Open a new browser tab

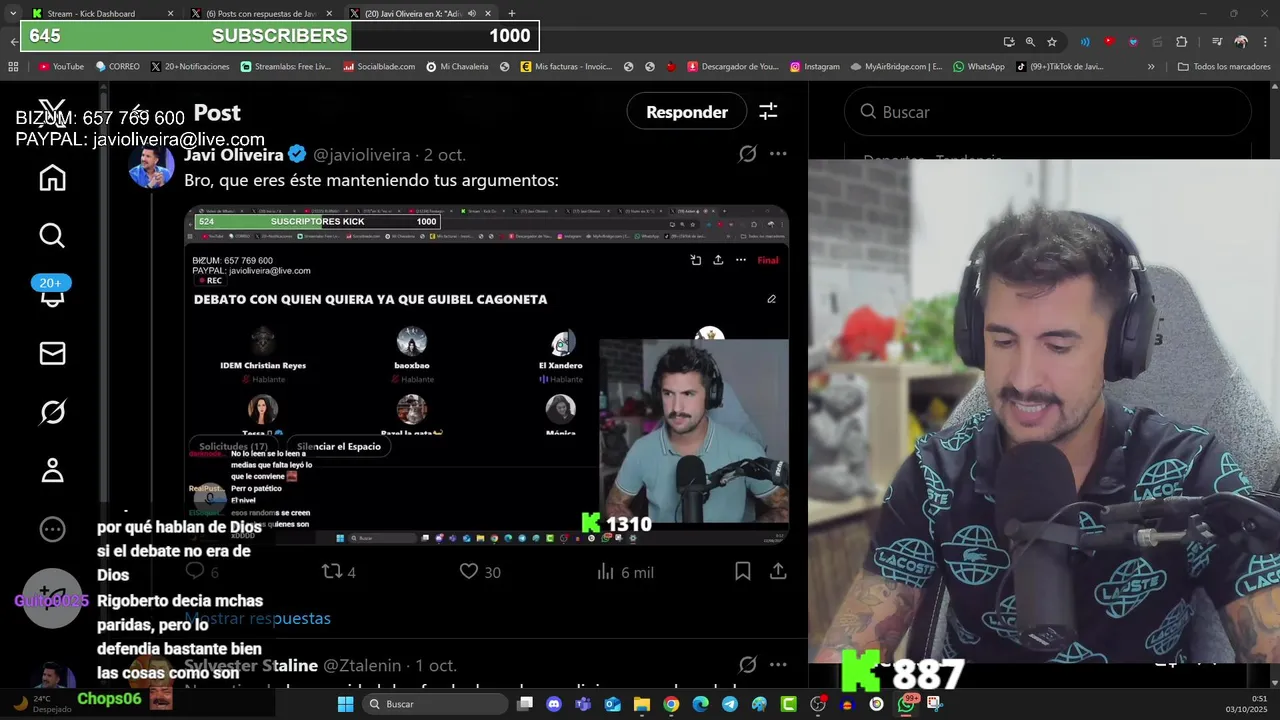click(512, 13)
